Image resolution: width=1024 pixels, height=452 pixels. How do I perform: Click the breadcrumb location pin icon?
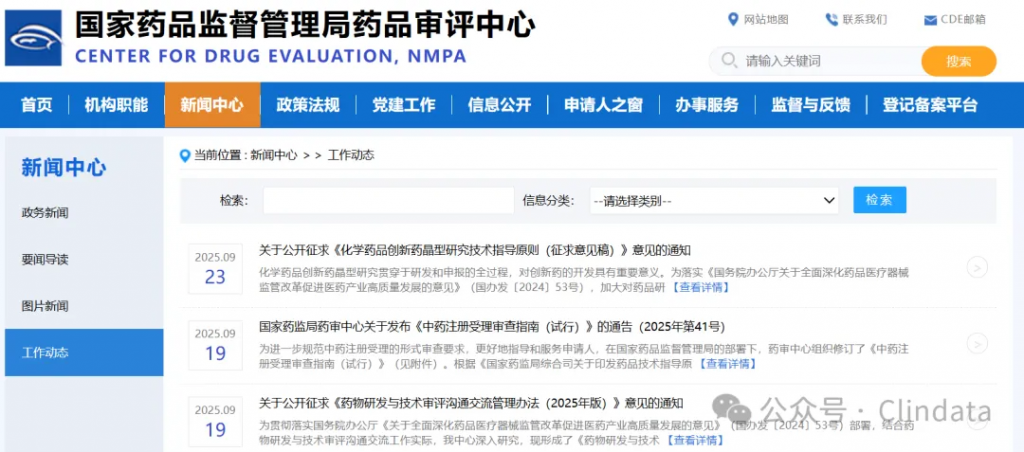(x=184, y=155)
